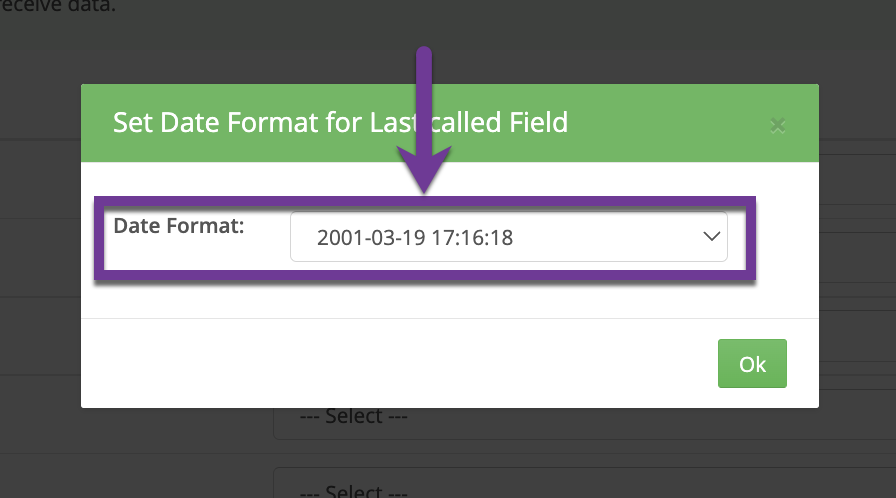Click the "2001-03-19 17:16:18" date value text
Screen dimensions: 896x498
pyautogui.click(x=415, y=238)
